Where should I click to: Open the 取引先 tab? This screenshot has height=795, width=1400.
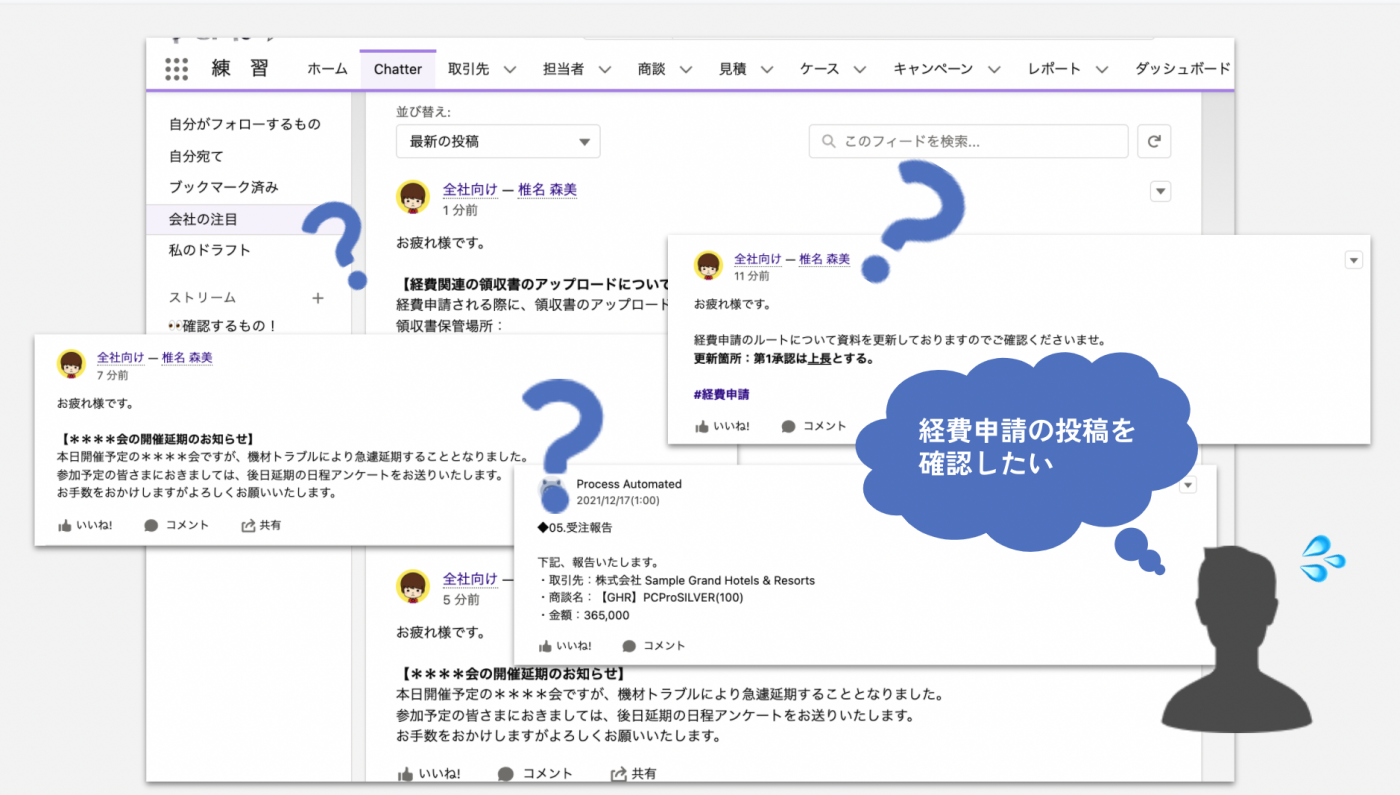pos(468,69)
